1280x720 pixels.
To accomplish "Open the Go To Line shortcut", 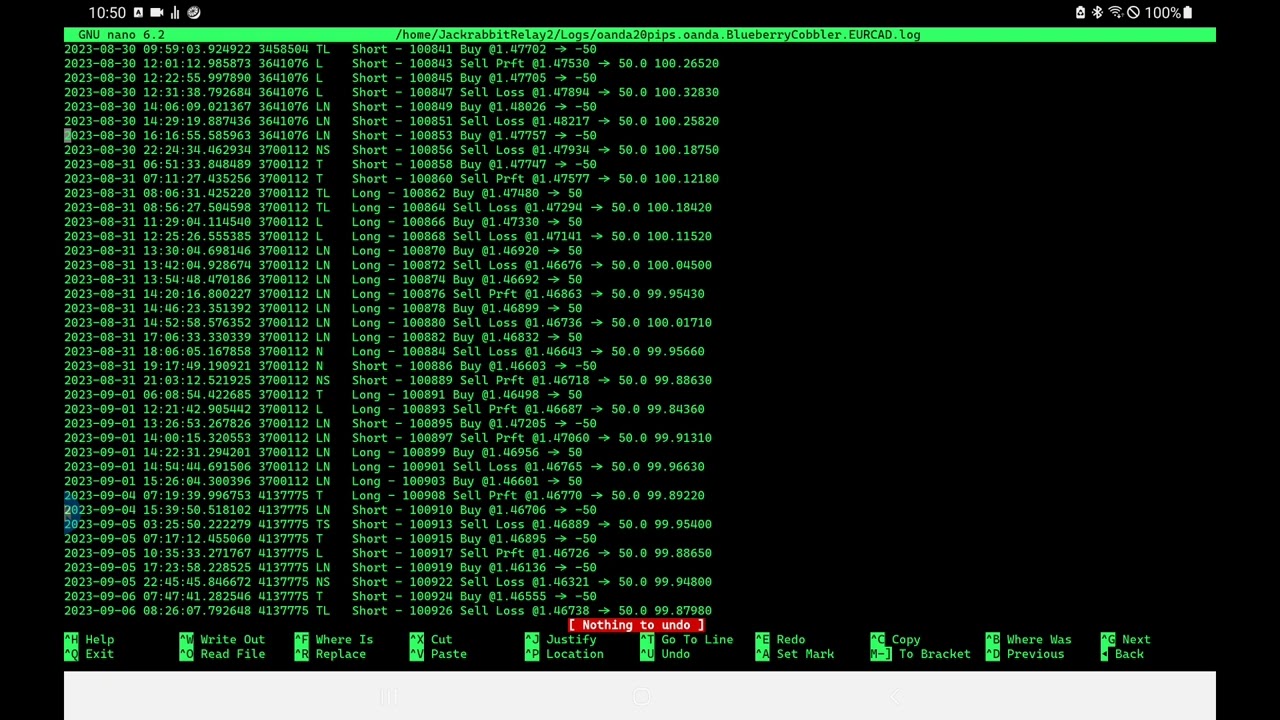I will click(687, 639).
